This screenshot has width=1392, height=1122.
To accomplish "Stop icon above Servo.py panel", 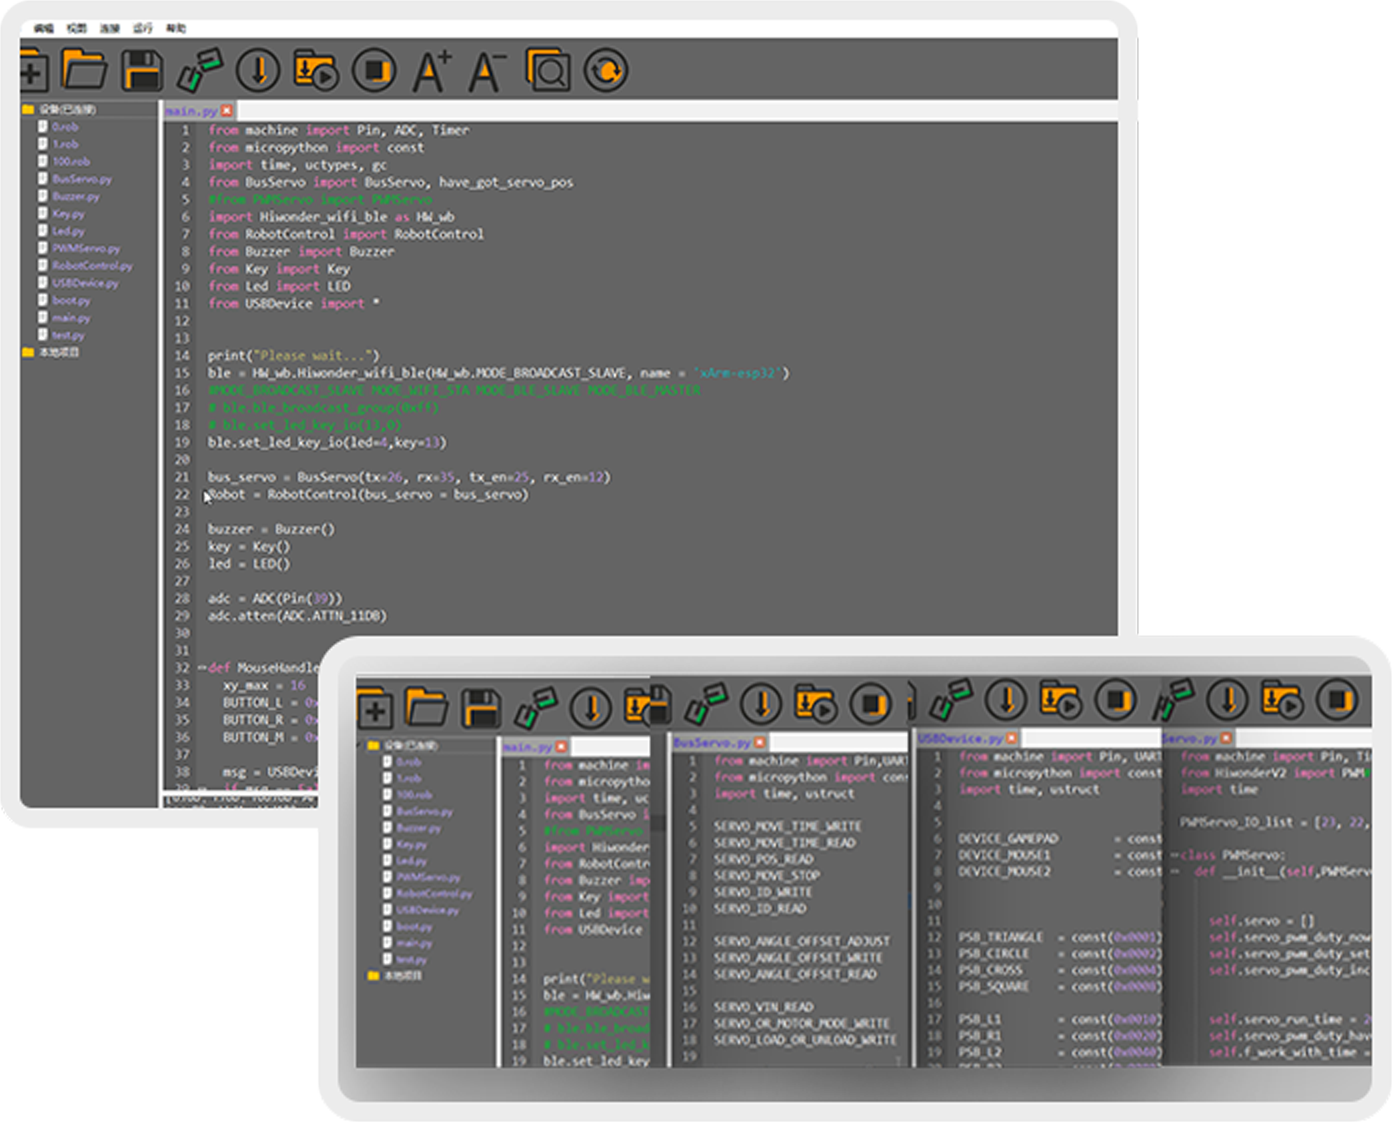I will pyautogui.click(x=1337, y=700).
